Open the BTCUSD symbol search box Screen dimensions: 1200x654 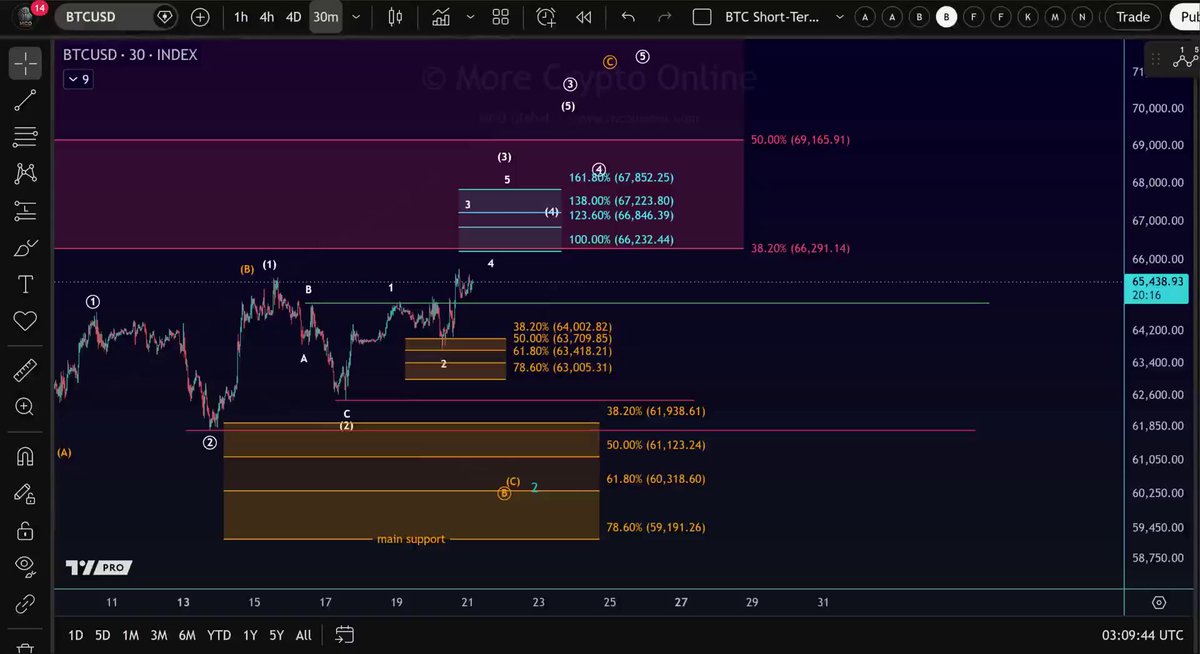[x=116, y=17]
